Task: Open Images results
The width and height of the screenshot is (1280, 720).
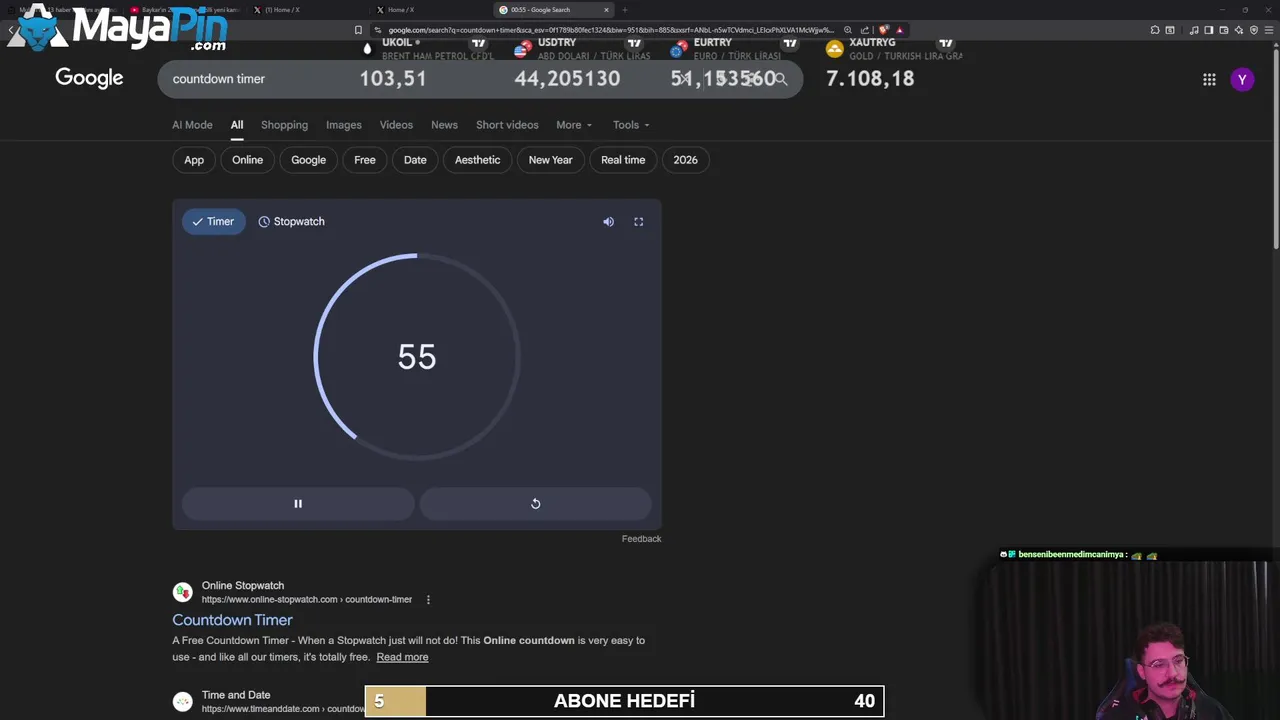Action: (x=343, y=125)
